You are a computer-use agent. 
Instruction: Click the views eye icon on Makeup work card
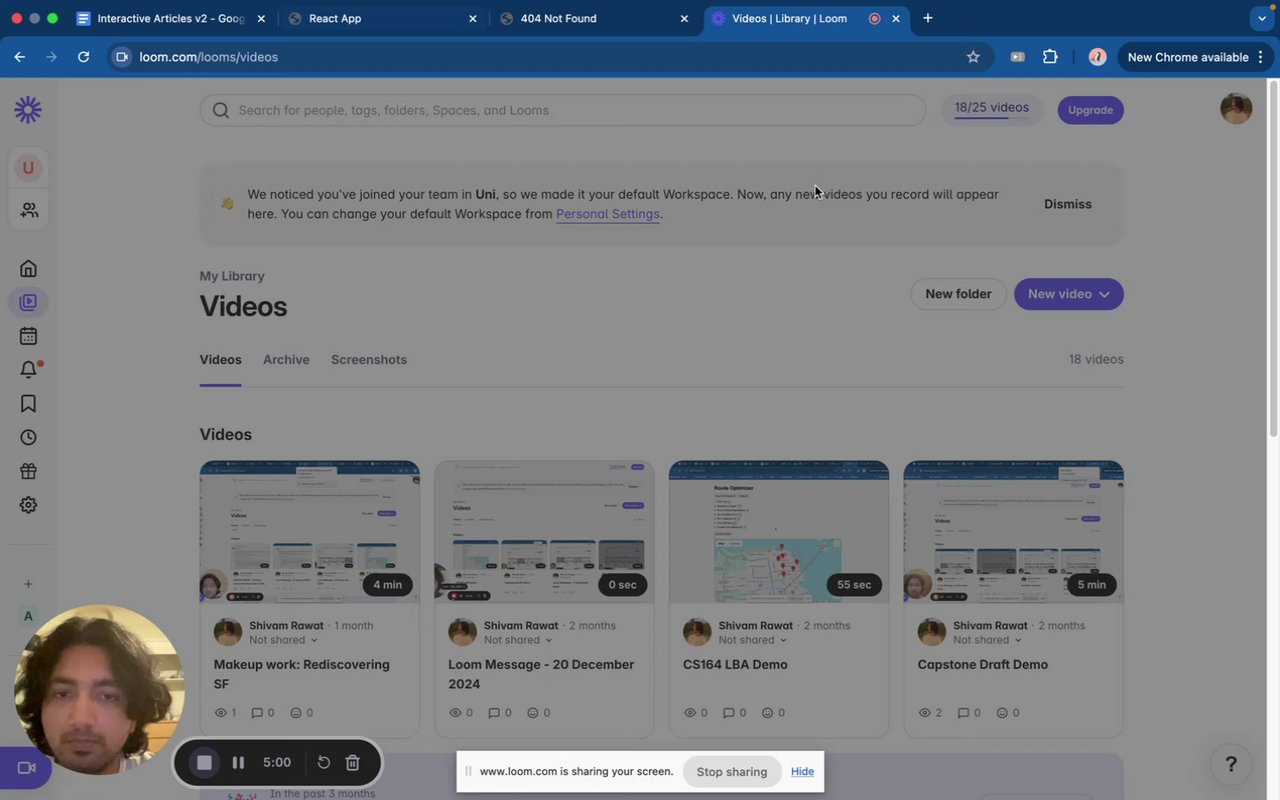(221, 713)
